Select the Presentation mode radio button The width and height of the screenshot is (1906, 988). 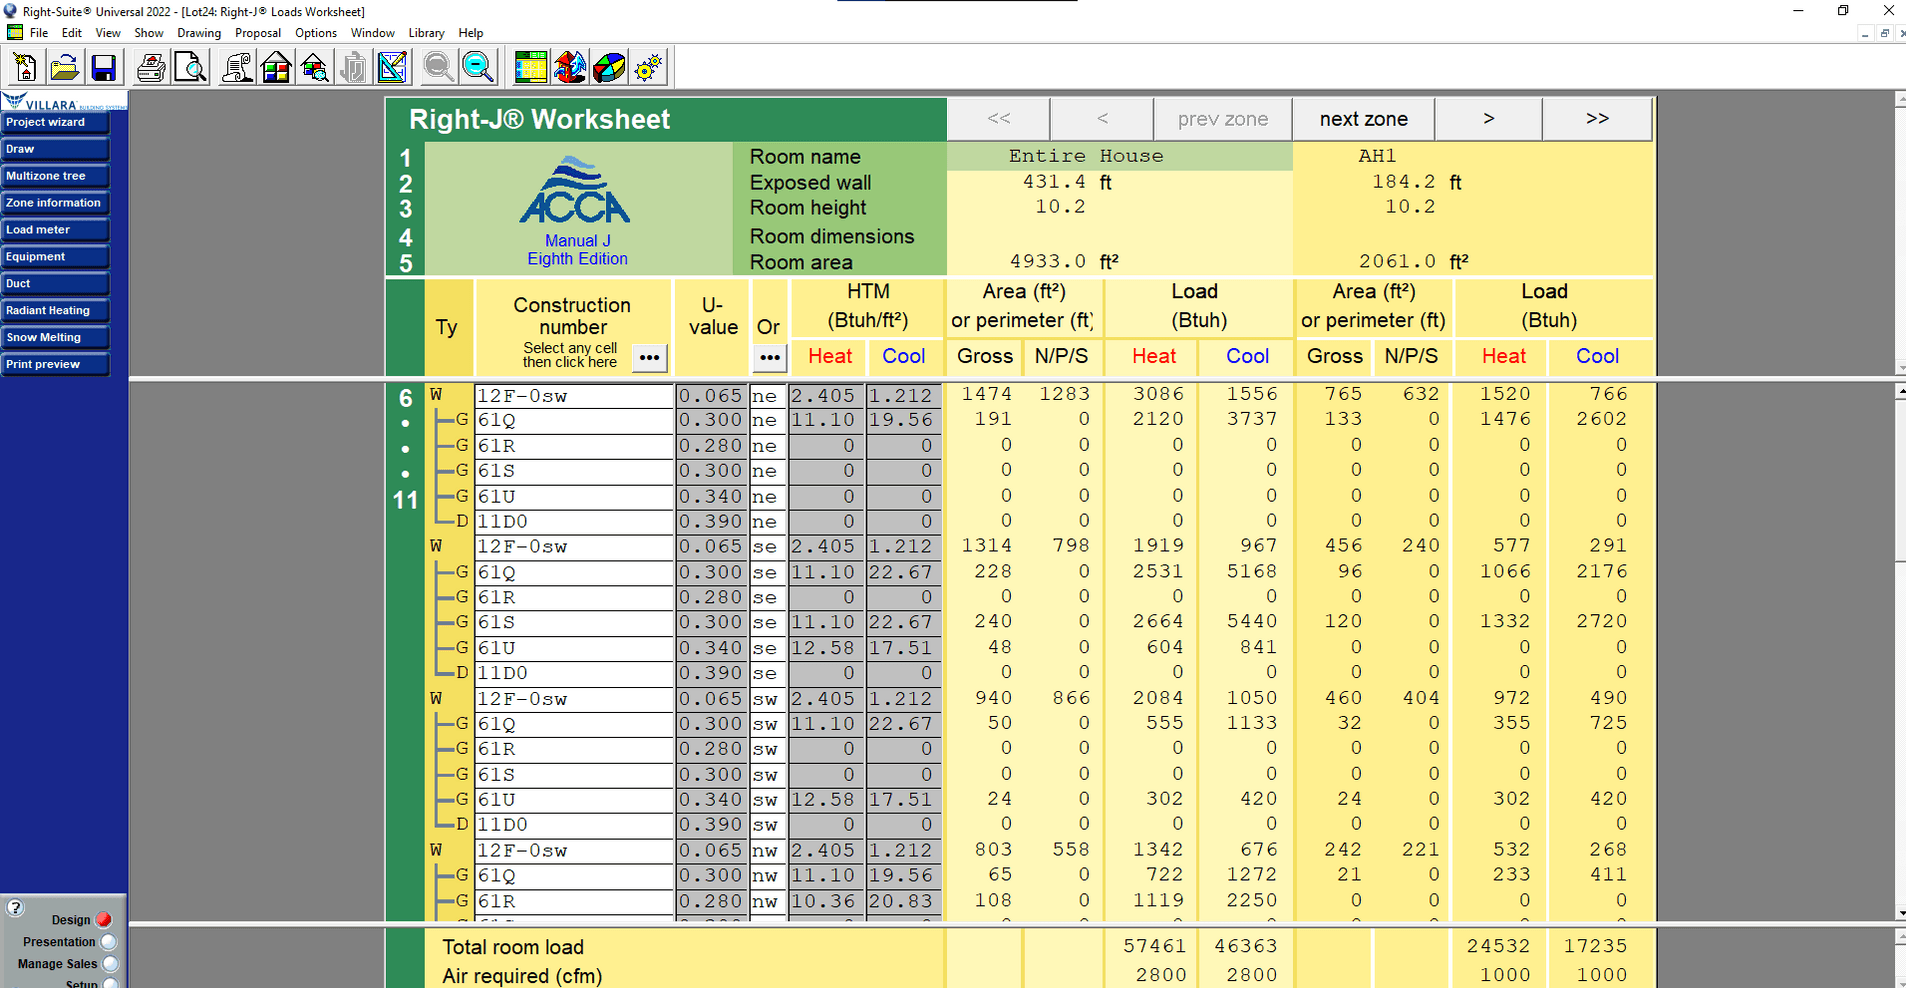coord(109,942)
